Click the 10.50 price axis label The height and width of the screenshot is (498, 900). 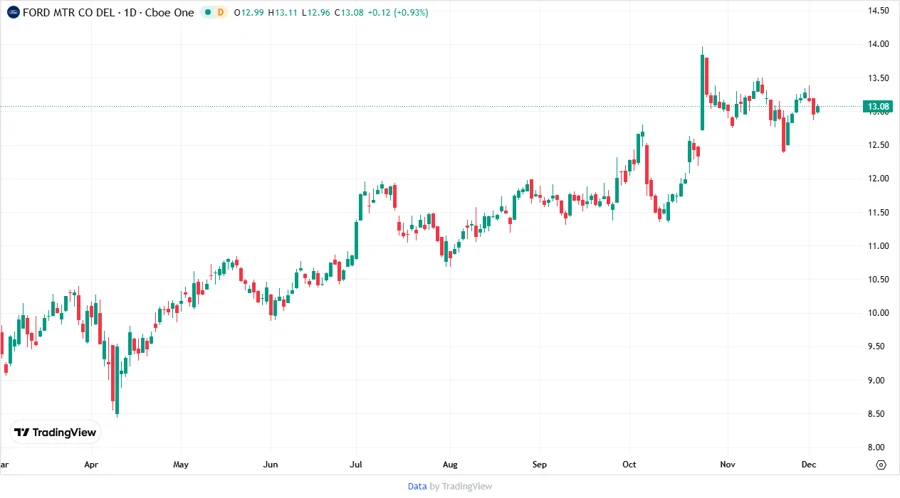pyautogui.click(x=878, y=279)
